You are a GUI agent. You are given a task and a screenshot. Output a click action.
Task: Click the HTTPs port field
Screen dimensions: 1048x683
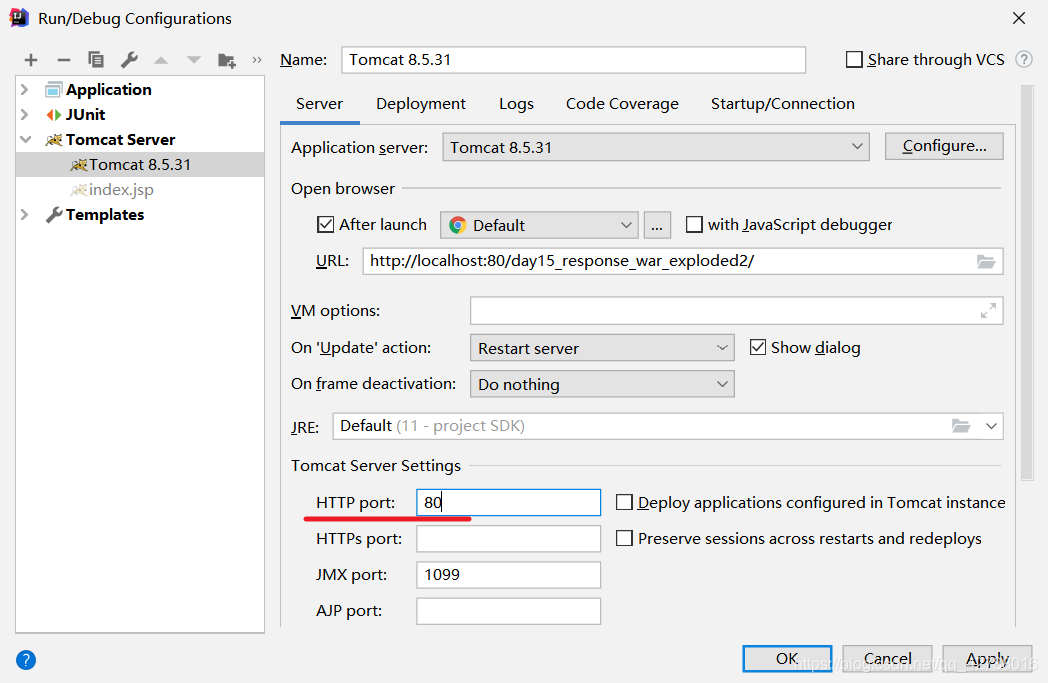(508, 539)
